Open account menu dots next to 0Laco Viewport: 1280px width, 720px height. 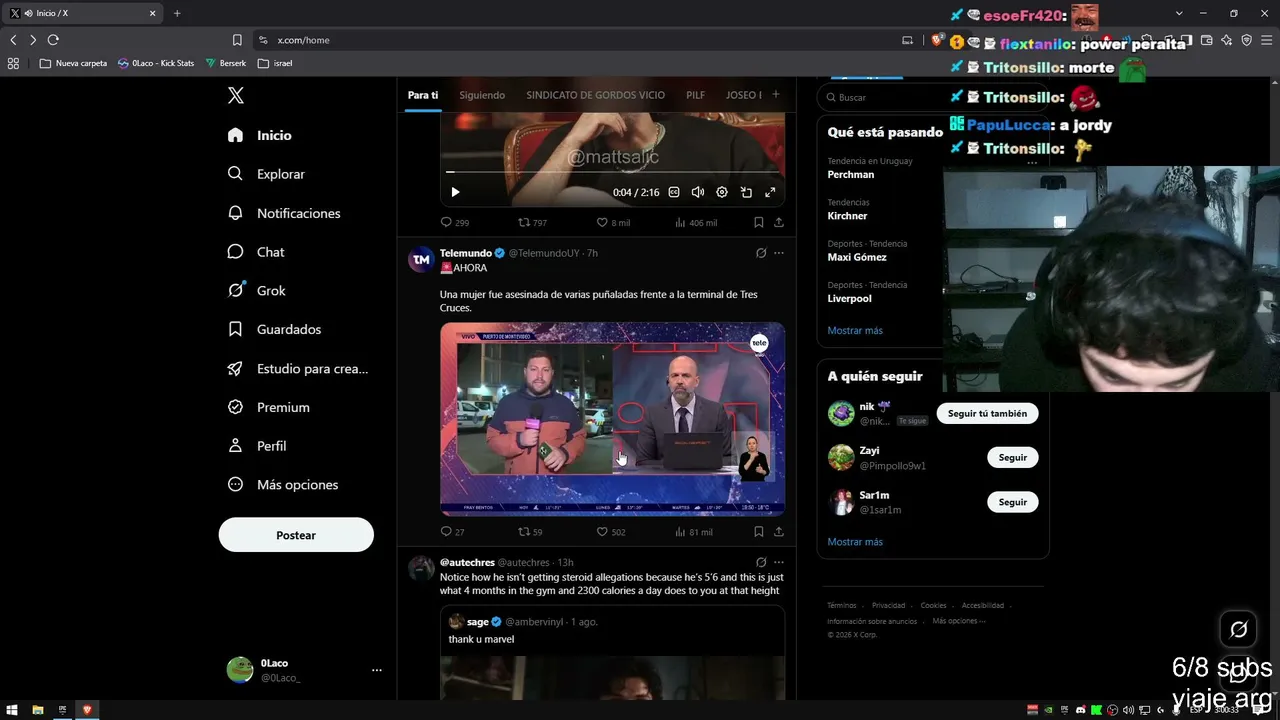point(377,670)
